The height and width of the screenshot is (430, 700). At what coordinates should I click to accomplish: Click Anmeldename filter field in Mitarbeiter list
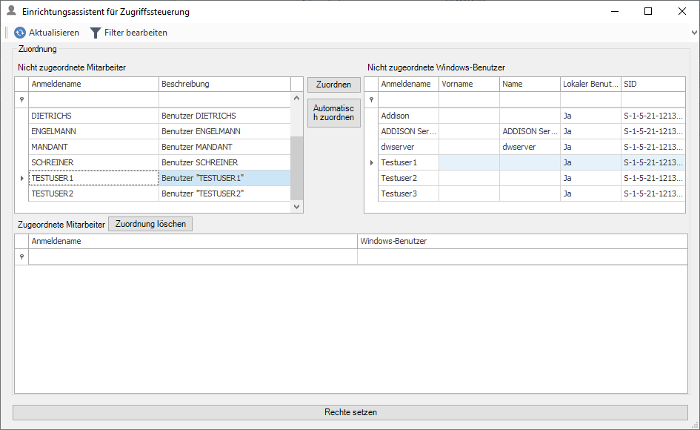point(94,100)
